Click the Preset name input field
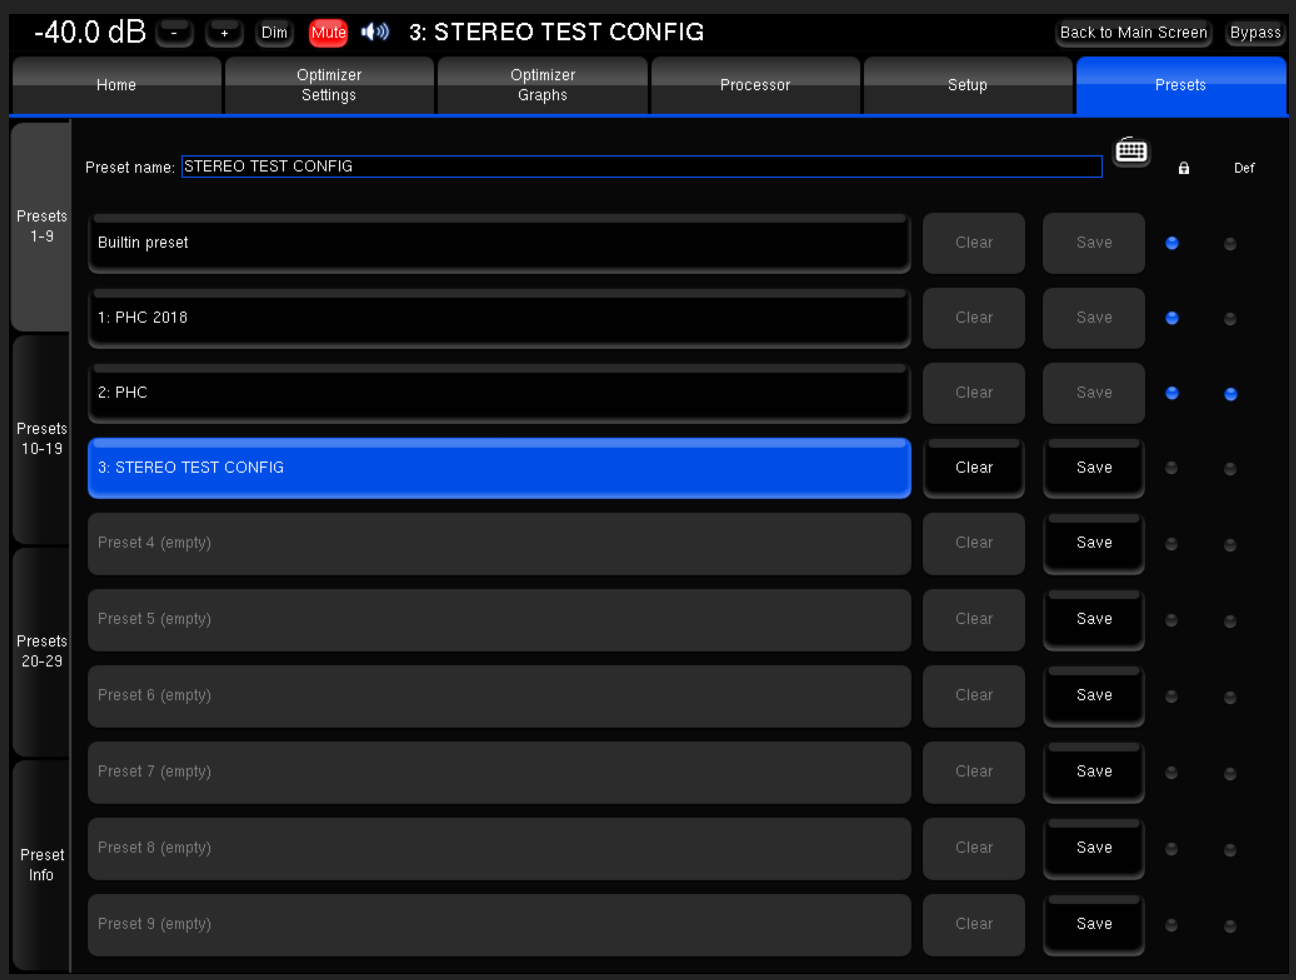Viewport: 1296px width, 980px height. 641,166
